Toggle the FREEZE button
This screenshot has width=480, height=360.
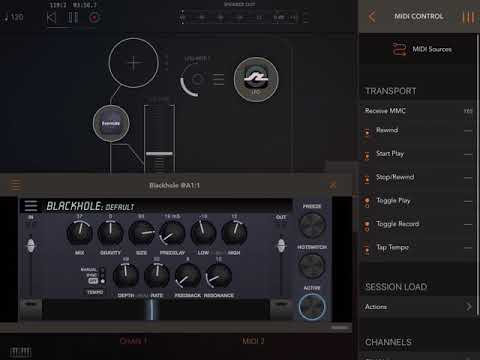[312, 225]
